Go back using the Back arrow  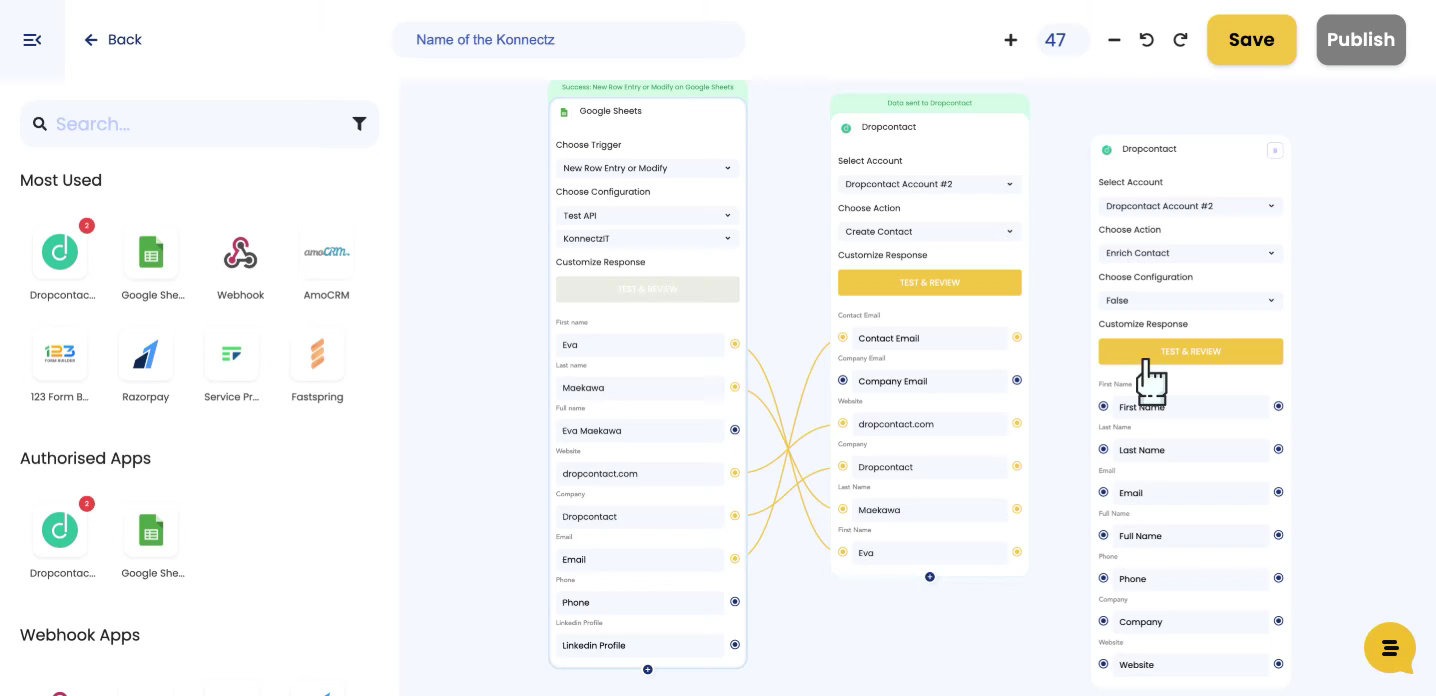click(112, 40)
